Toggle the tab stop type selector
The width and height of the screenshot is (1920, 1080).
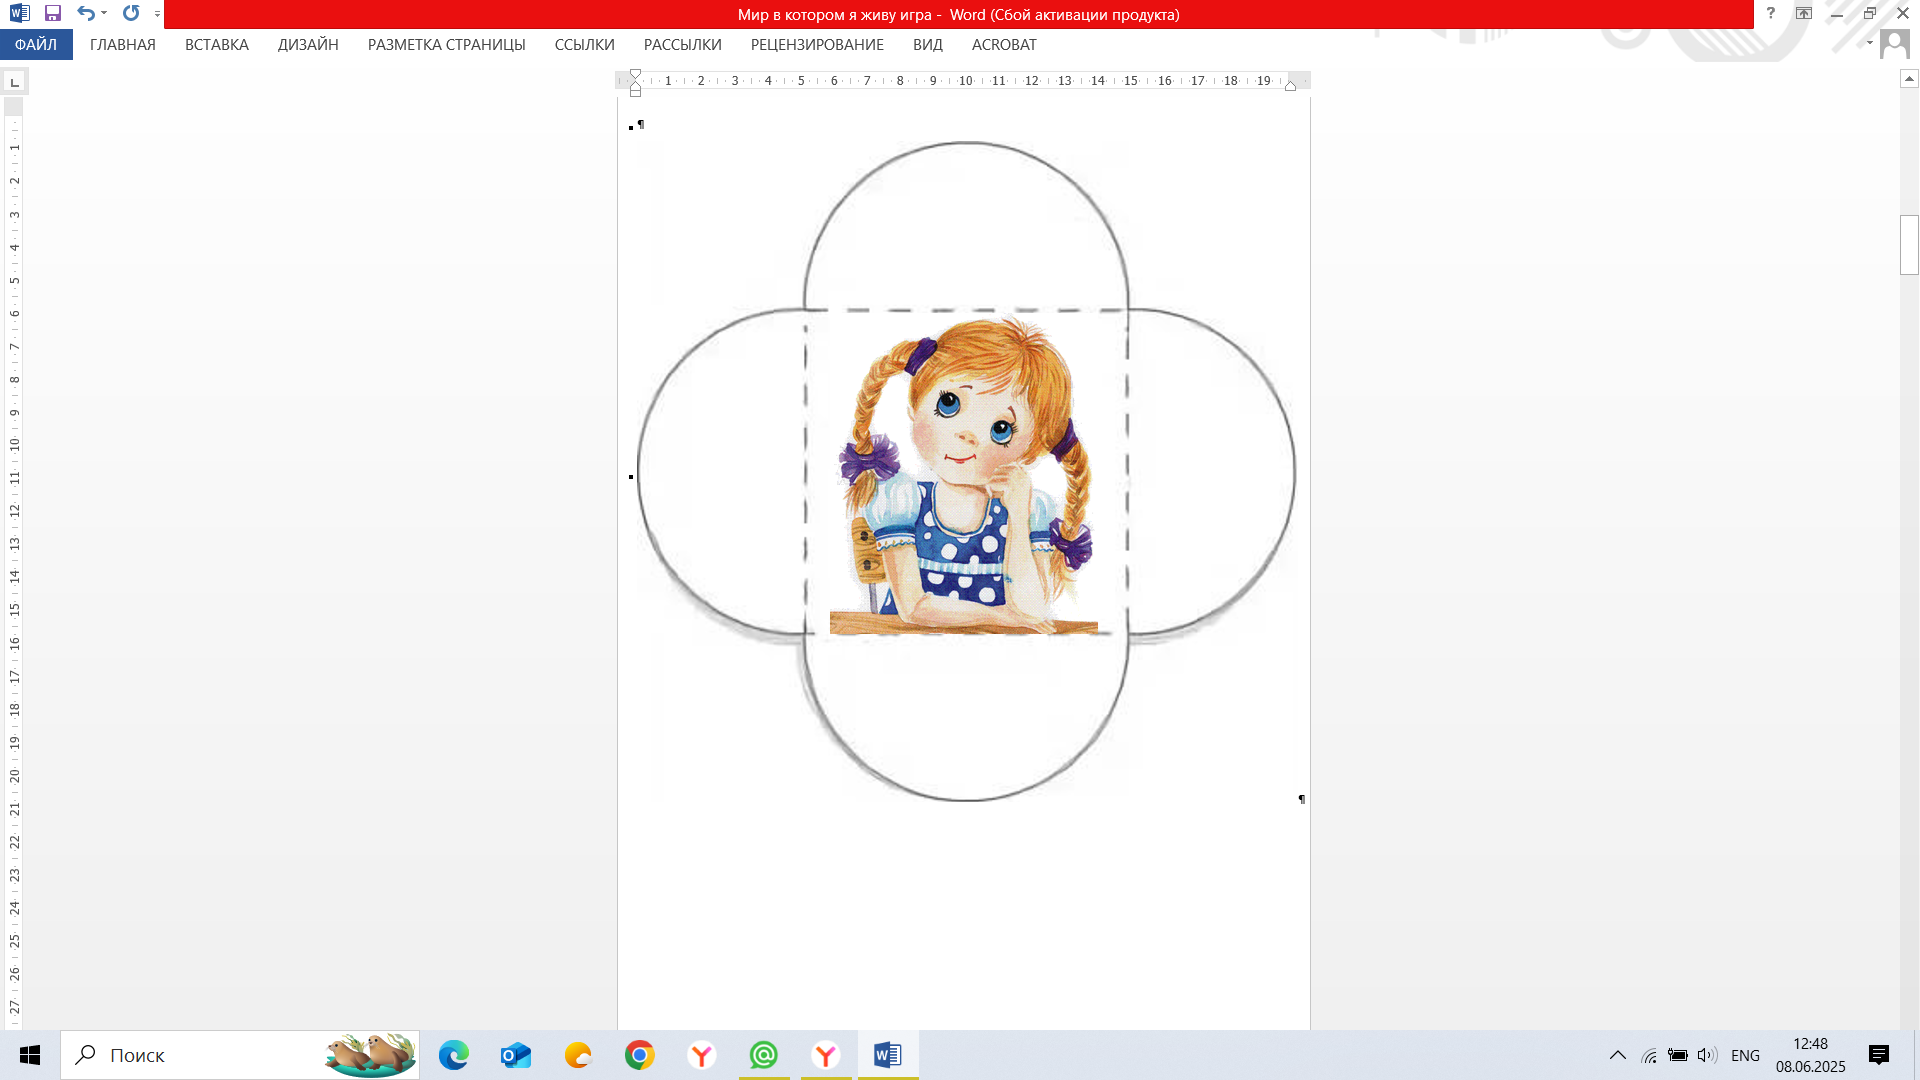tap(14, 82)
